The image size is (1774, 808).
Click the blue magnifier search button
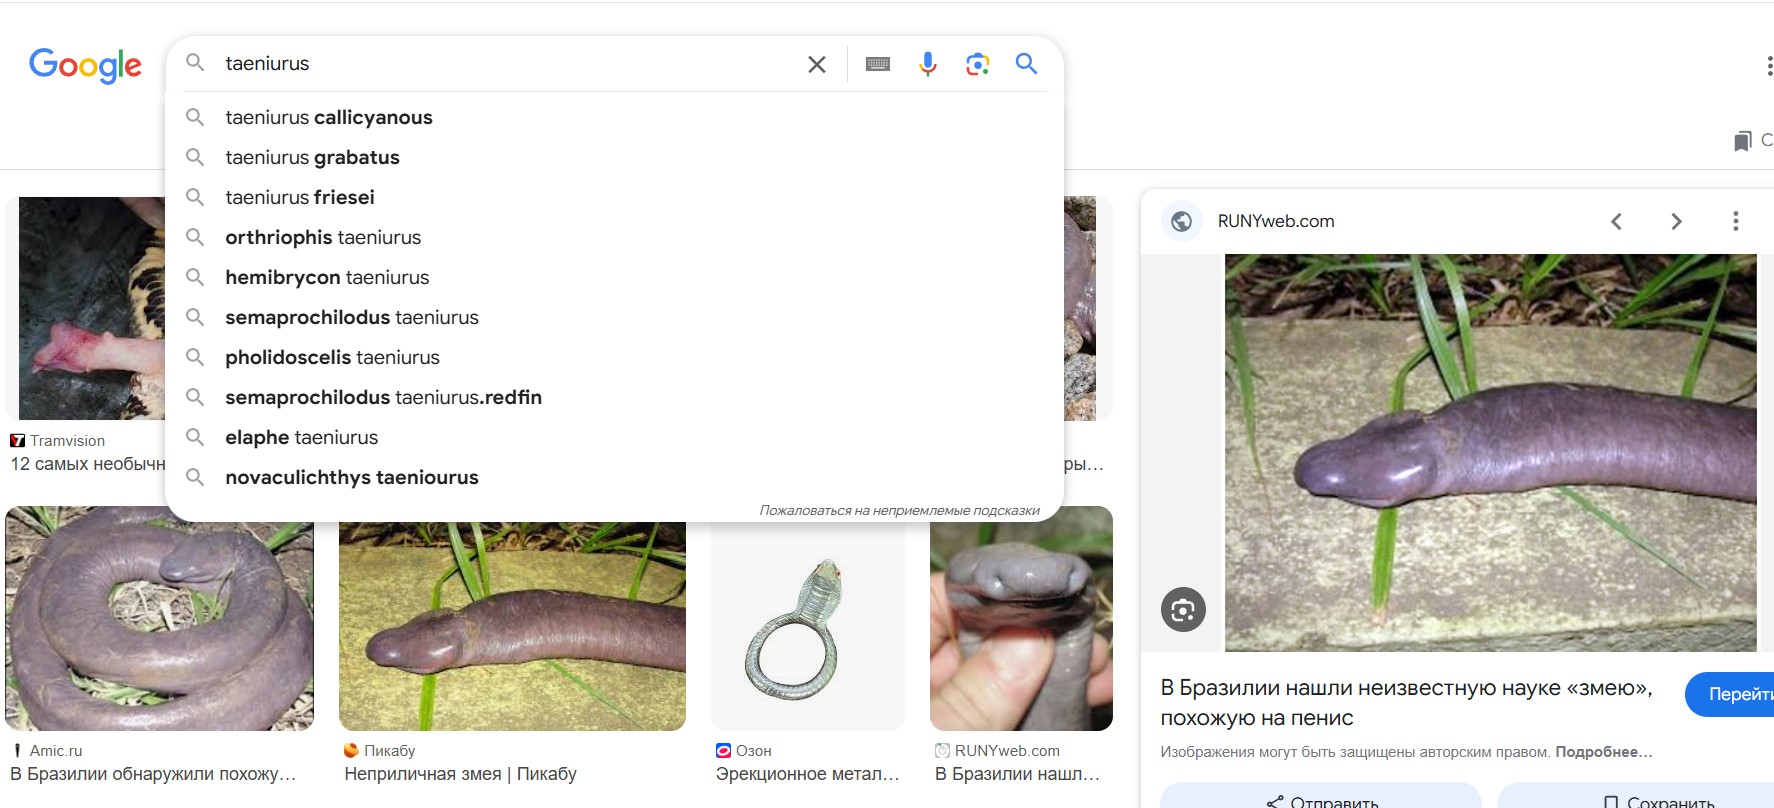[x=1026, y=64]
